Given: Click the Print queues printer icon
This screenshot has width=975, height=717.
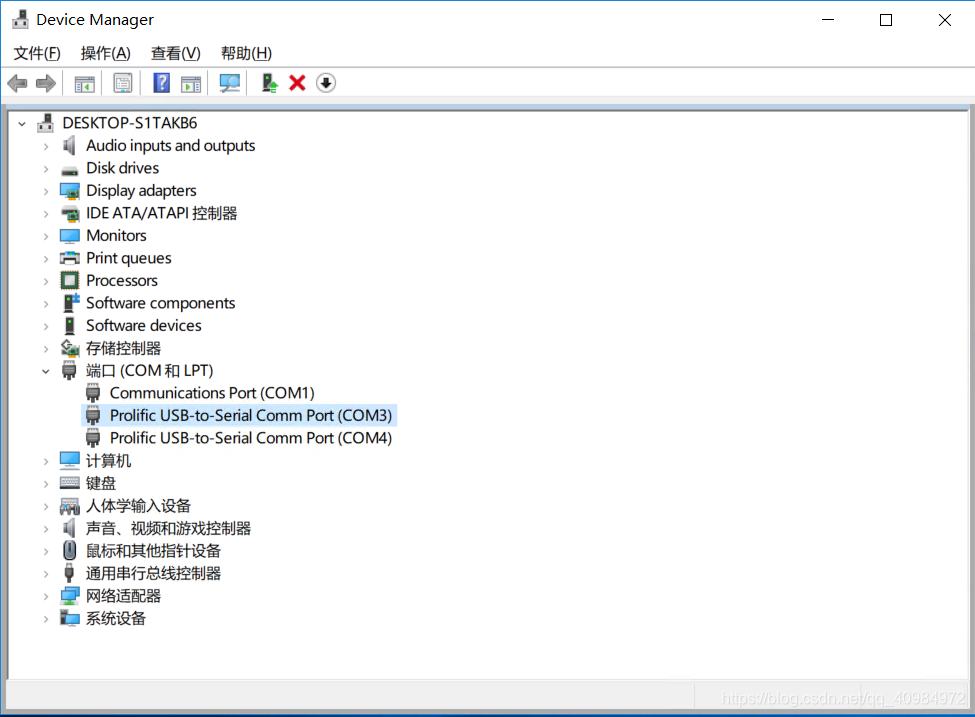Looking at the screenshot, I should click(70, 258).
